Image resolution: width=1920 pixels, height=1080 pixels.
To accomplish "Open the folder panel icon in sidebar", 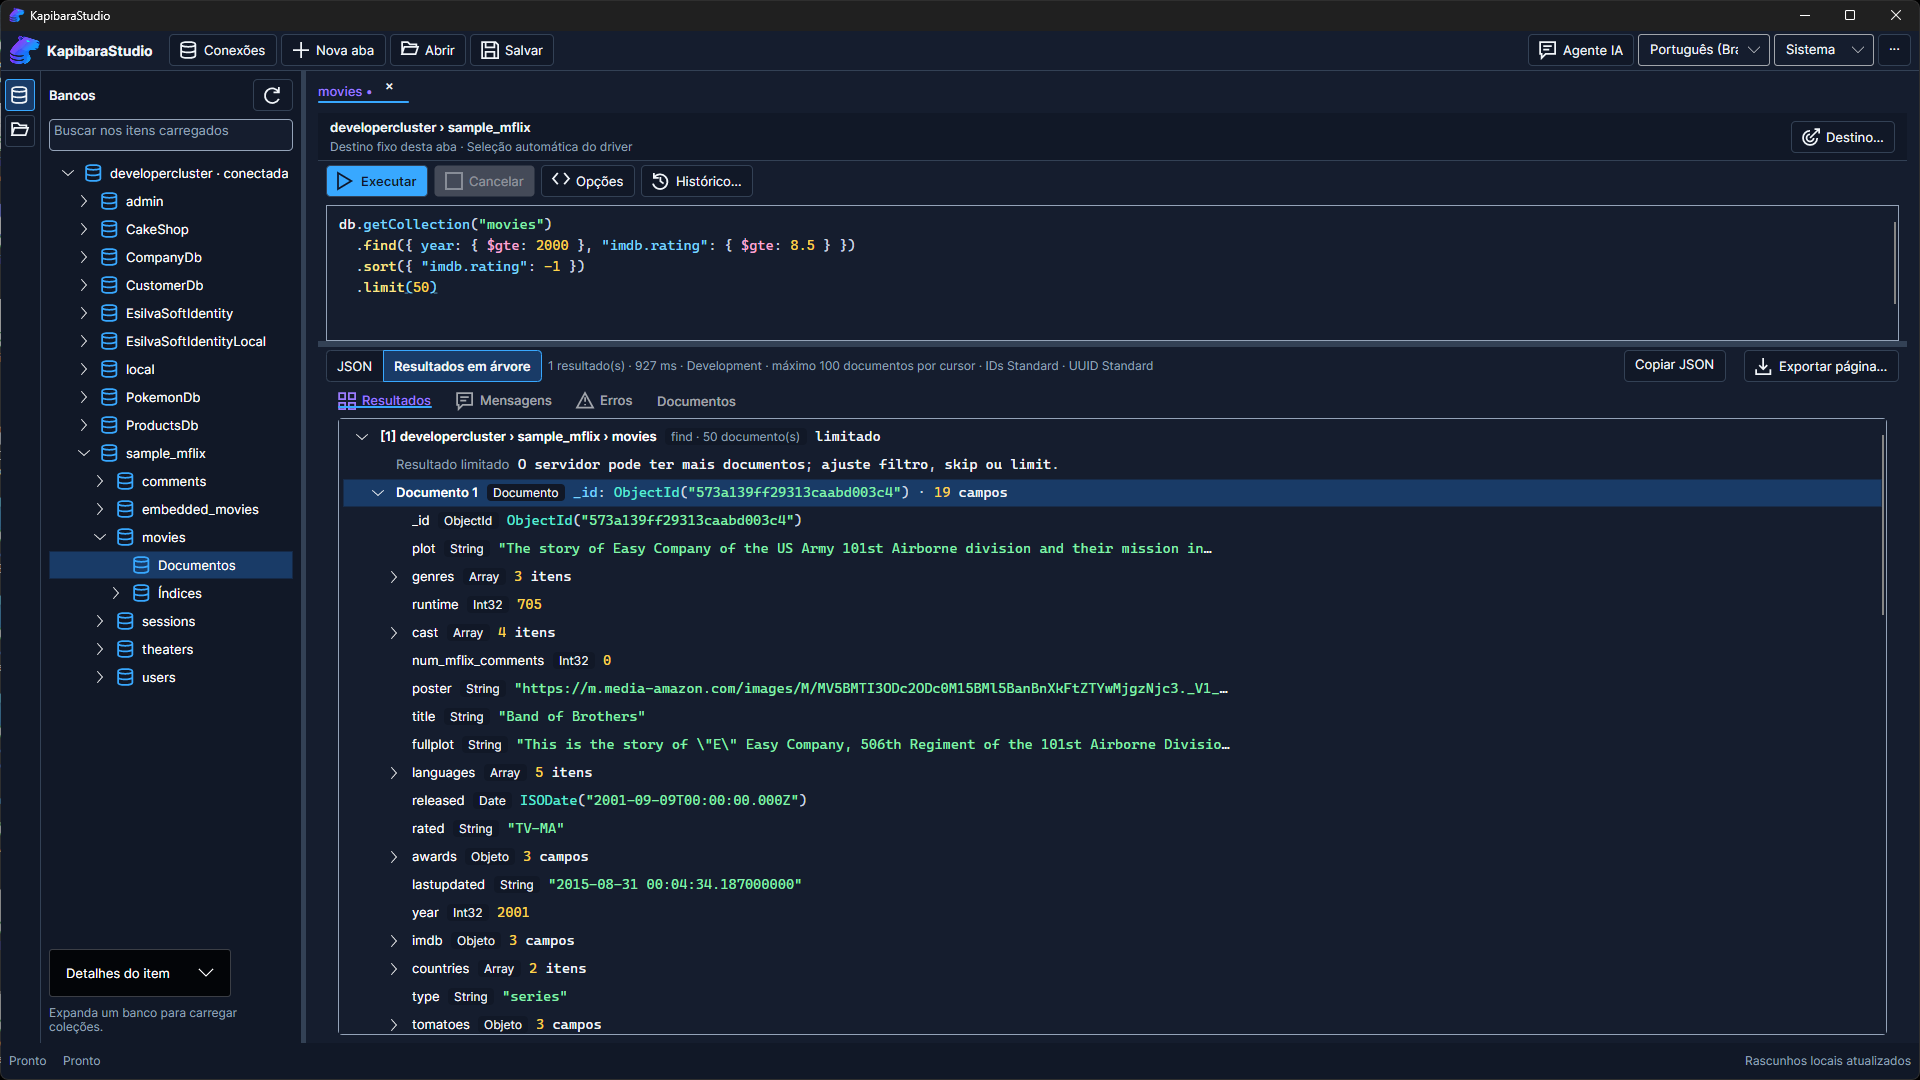I will tap(19, 130).
